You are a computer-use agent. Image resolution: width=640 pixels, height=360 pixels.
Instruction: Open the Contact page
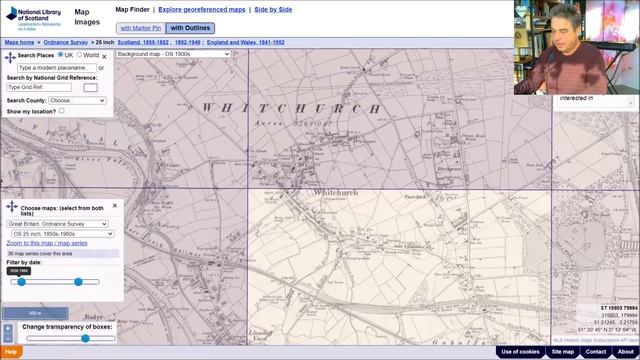coord(596,352)
